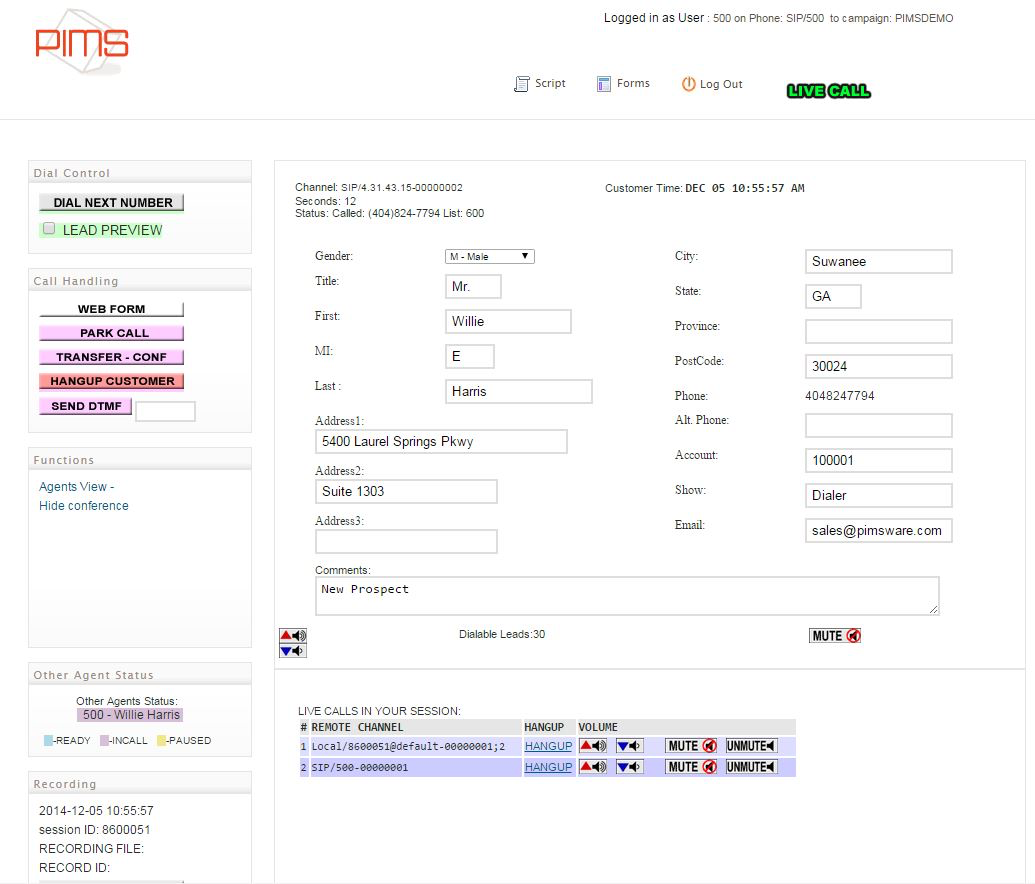This screenshot has height=884, width=1035.
Task: Click inside the Comments text area
Action: click(627, 595)
